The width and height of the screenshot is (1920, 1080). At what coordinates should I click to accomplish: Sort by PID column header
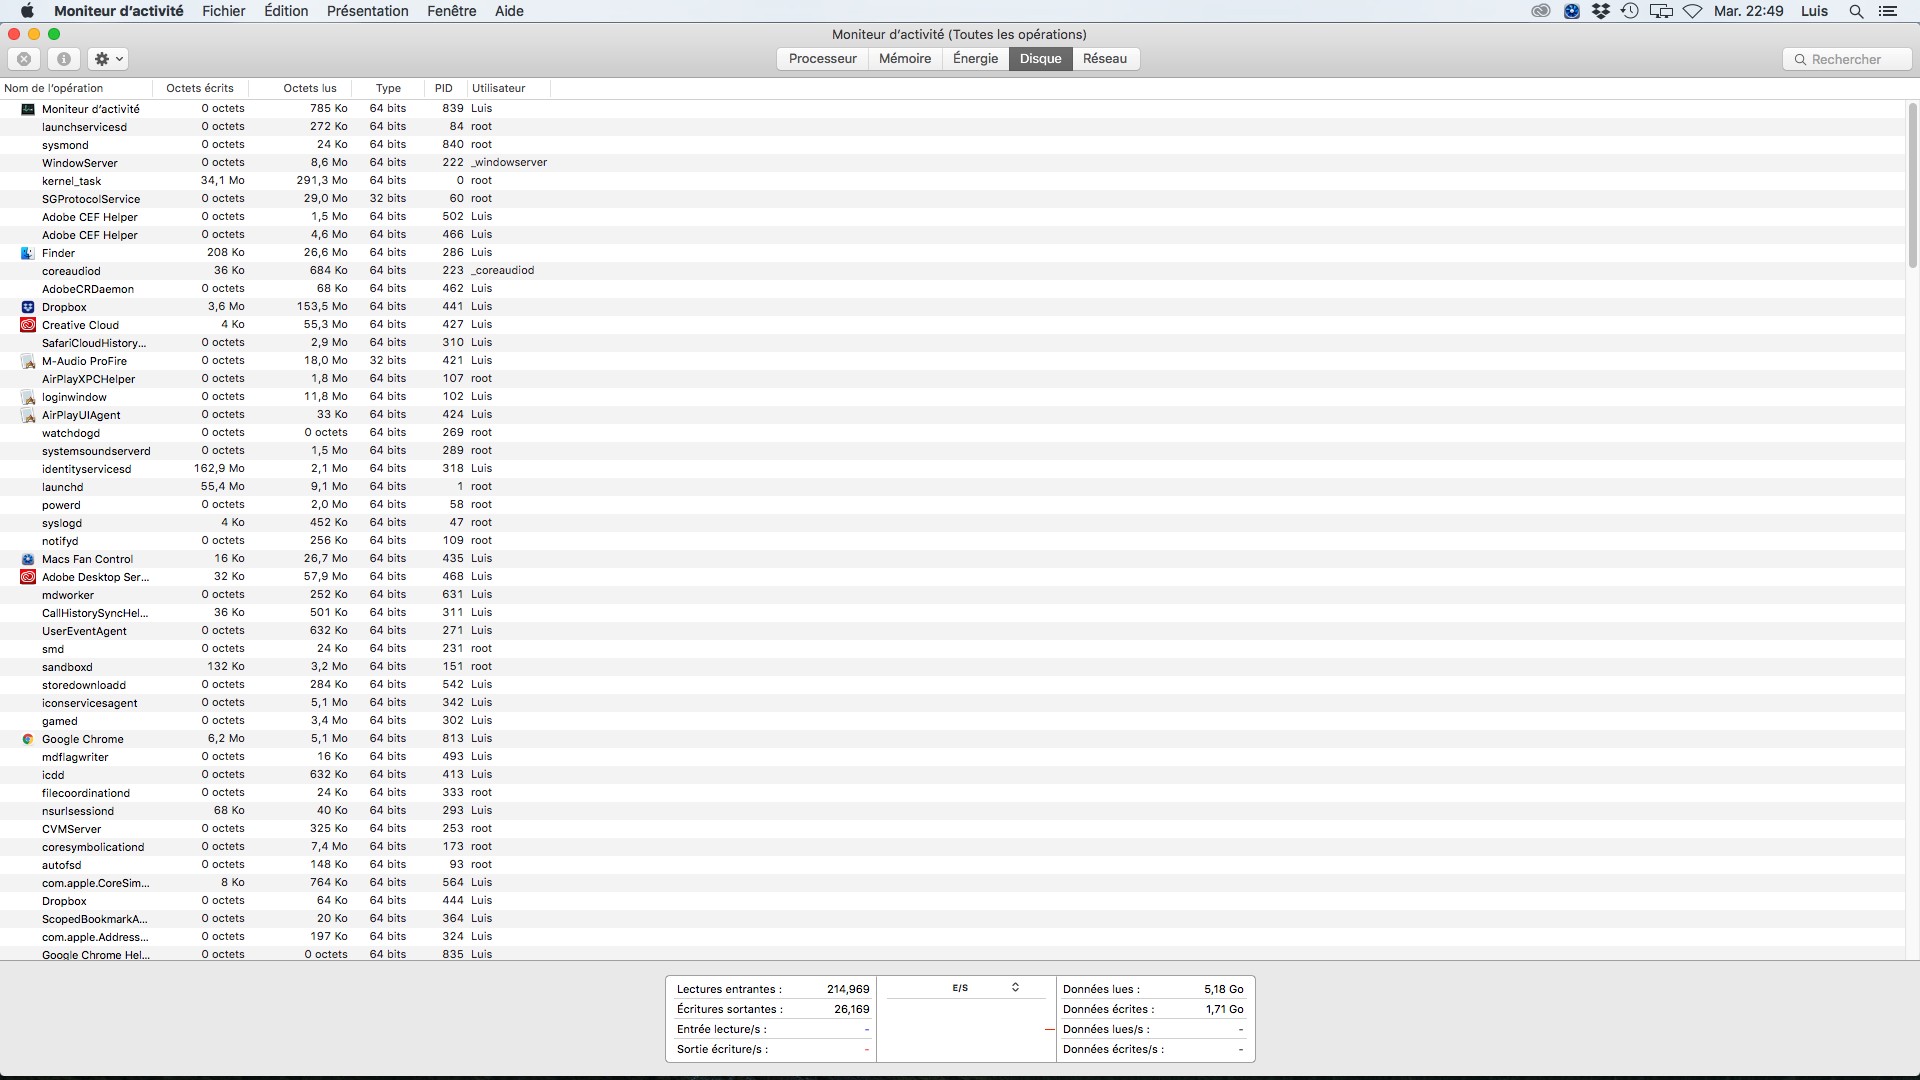click(x=445, y=88)
